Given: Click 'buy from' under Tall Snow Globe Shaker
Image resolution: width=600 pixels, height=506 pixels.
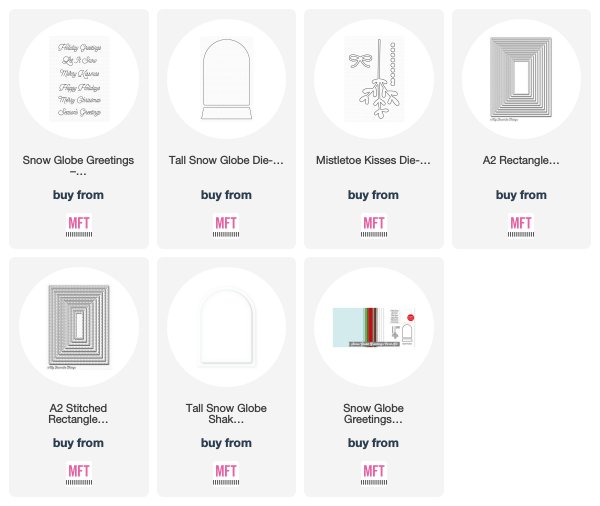Looking at the screenshot, I should 226,443.
